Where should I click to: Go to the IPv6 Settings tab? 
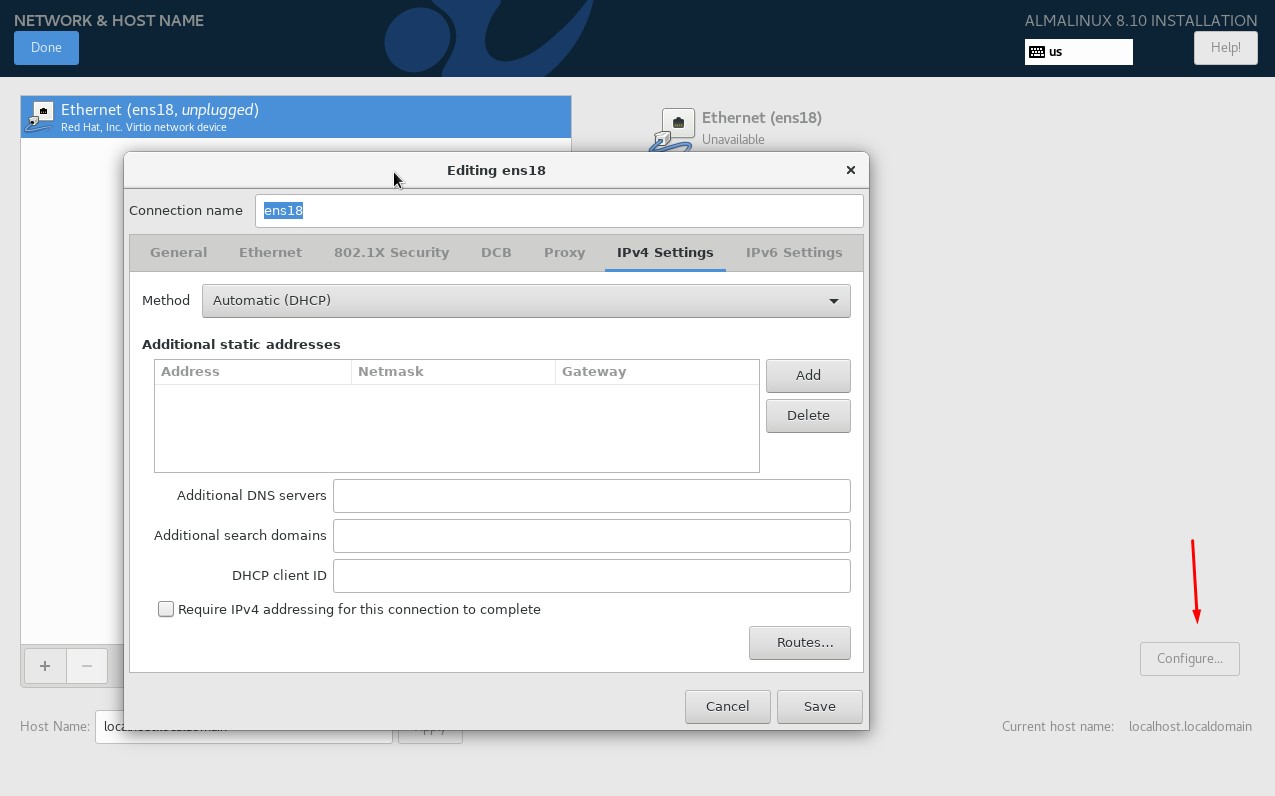pos(793,253)
